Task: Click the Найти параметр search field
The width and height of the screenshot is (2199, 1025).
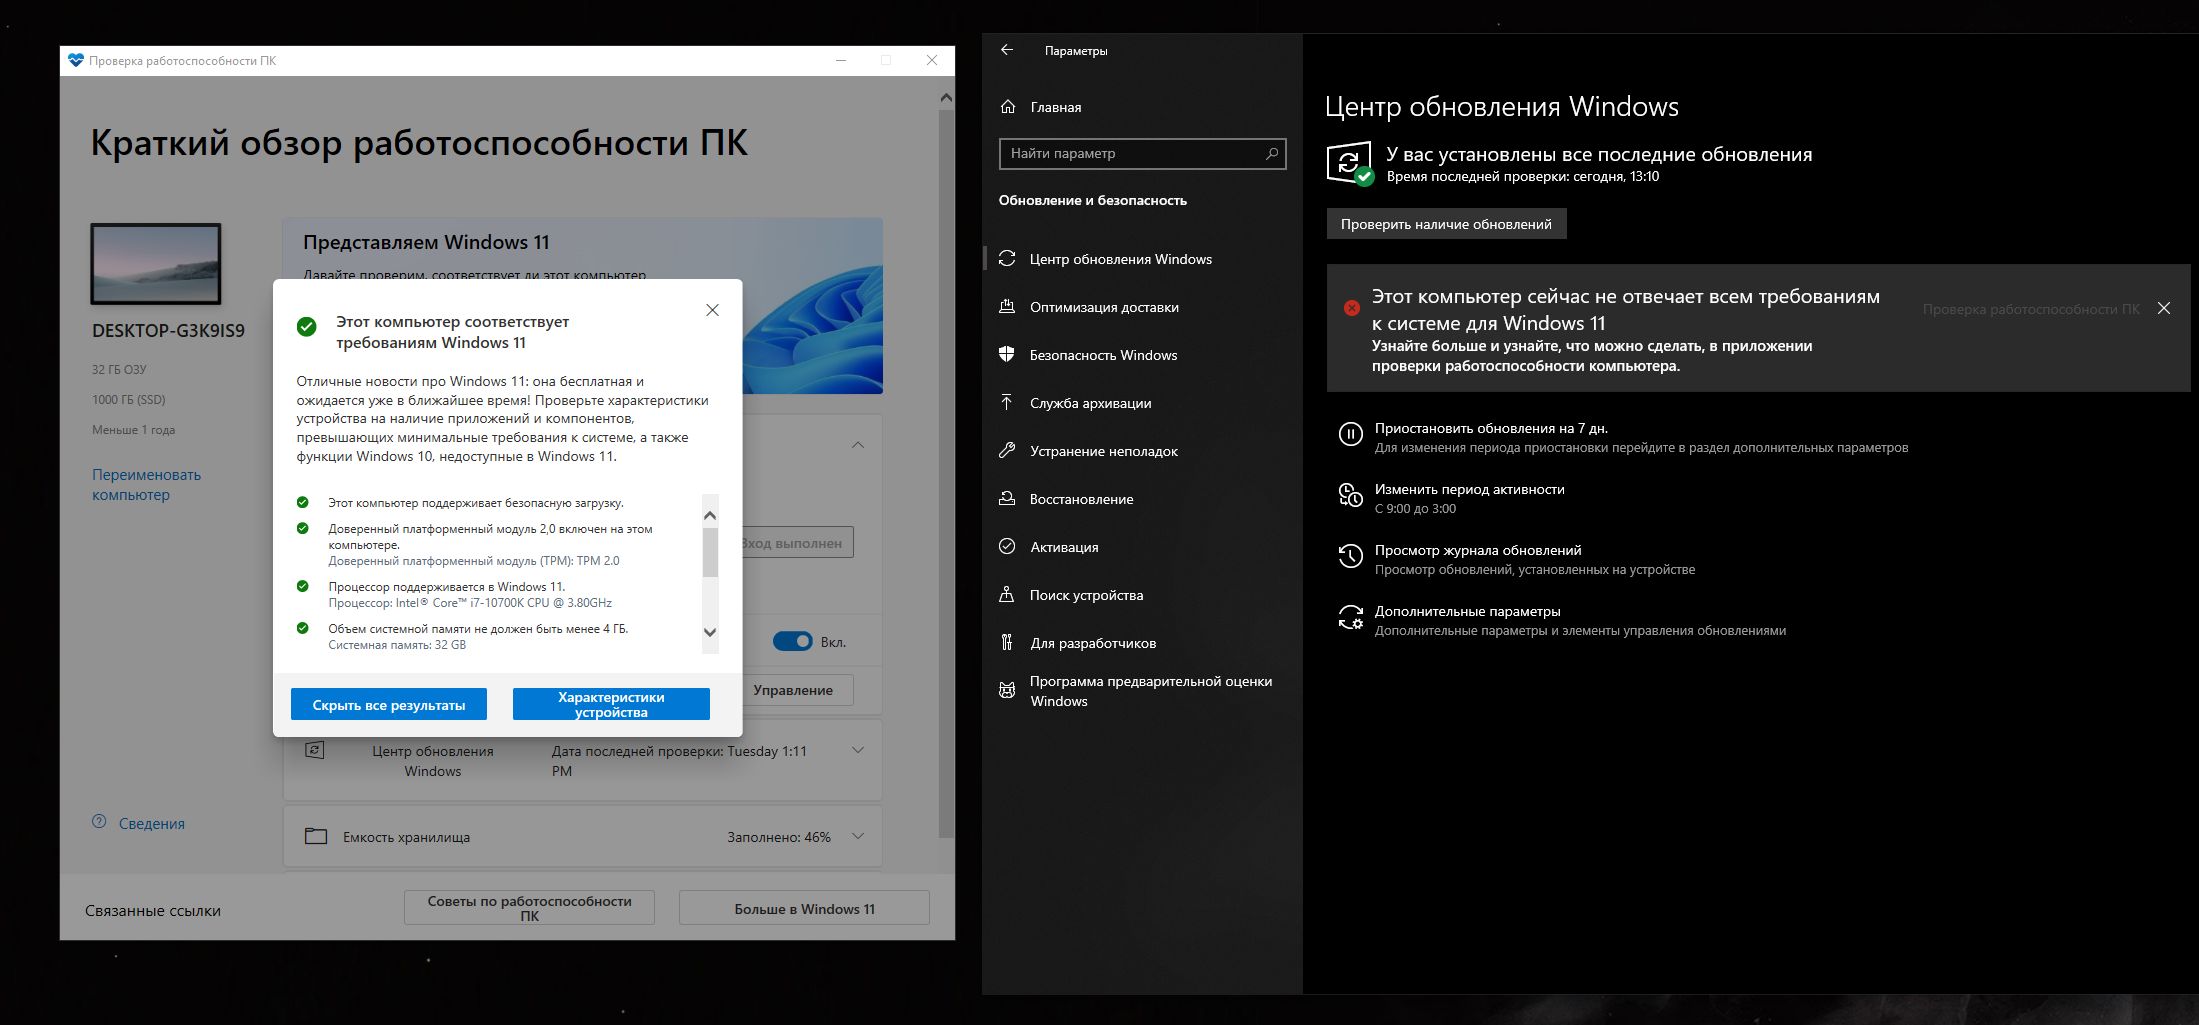Action: click(x=1142, y=153)
